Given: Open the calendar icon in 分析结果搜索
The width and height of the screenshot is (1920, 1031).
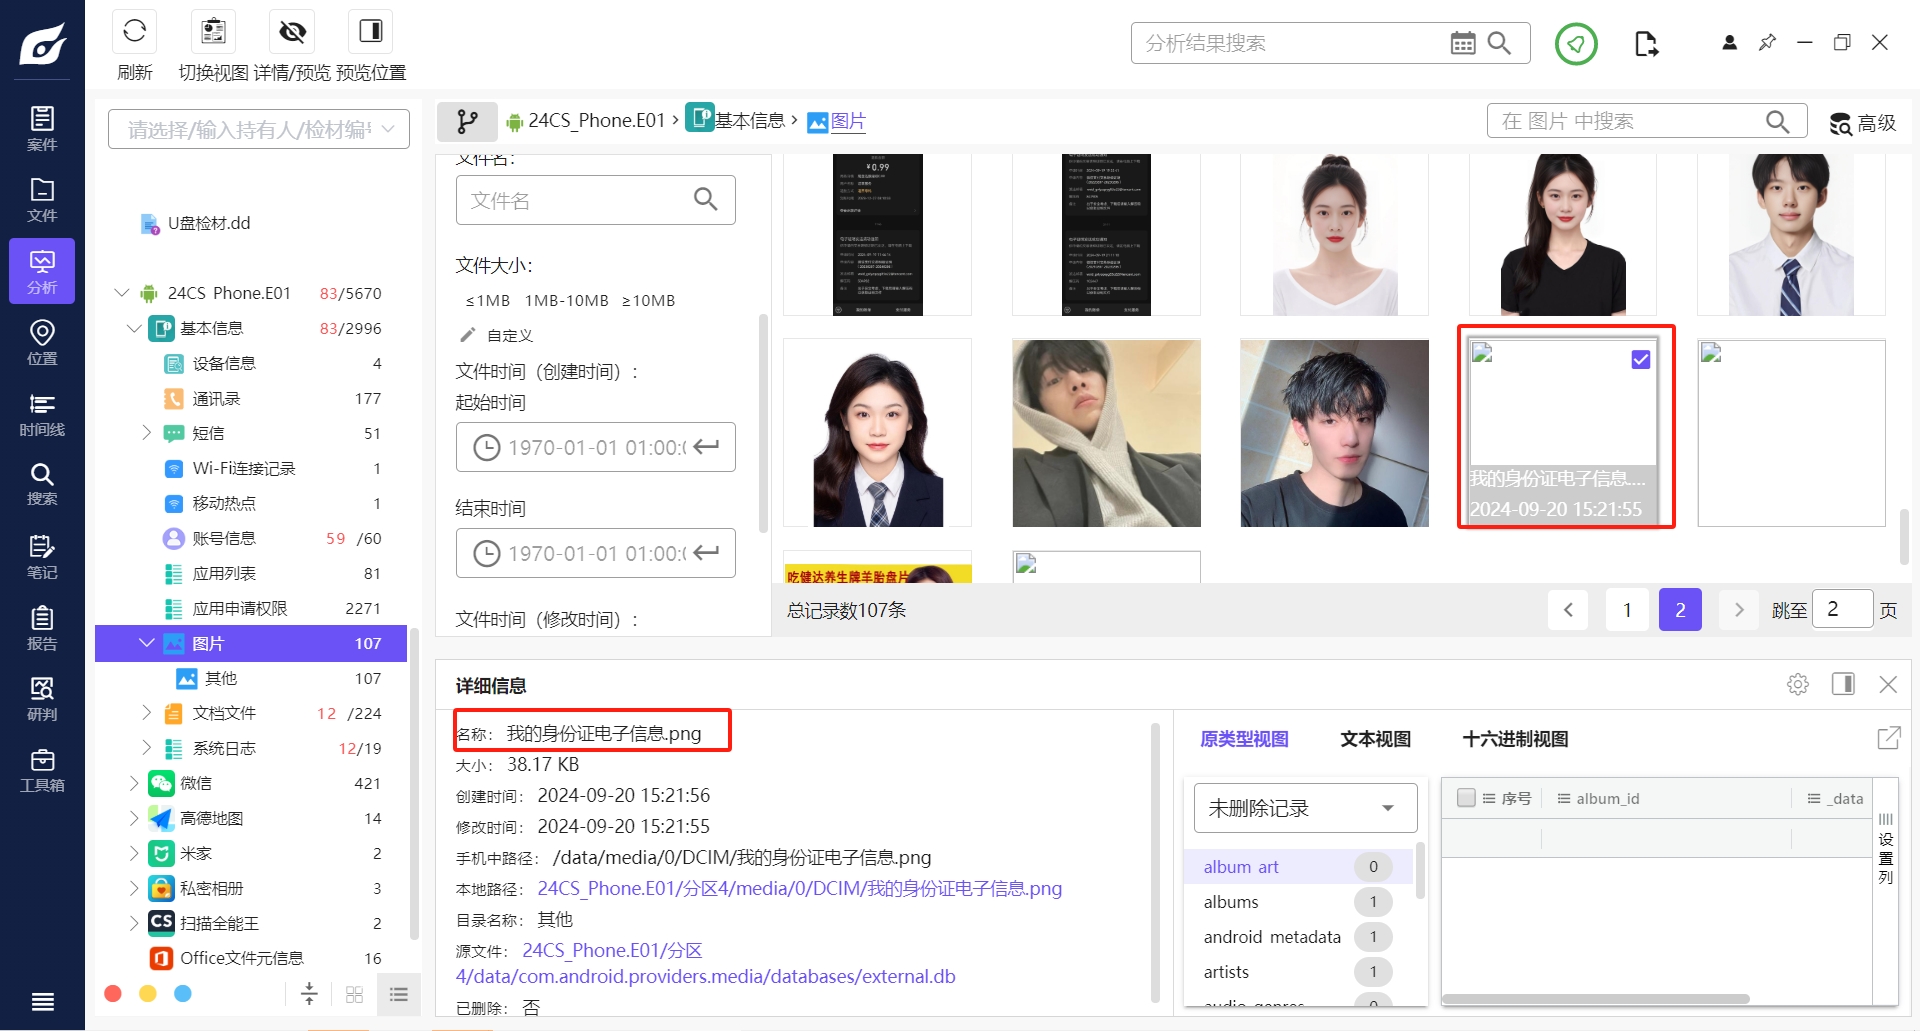Looking at the screenshot, I should 1462,43.
